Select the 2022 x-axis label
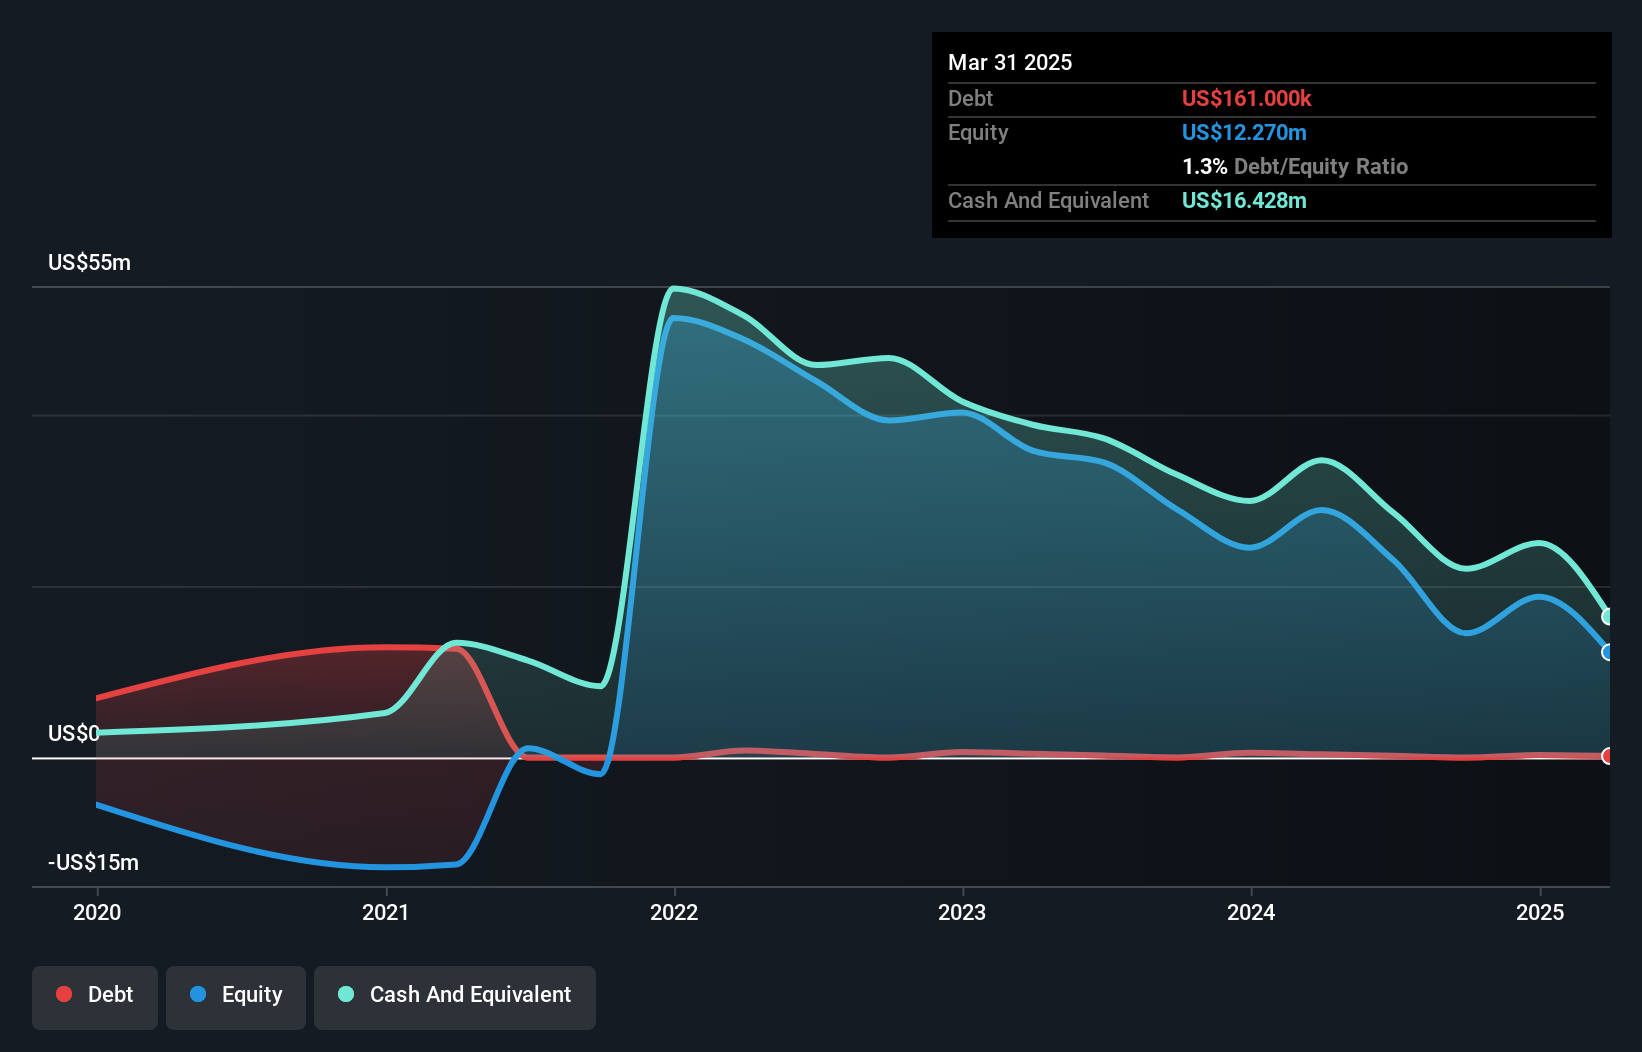This screenshot has width=1642, height=1052. [674, 912]
